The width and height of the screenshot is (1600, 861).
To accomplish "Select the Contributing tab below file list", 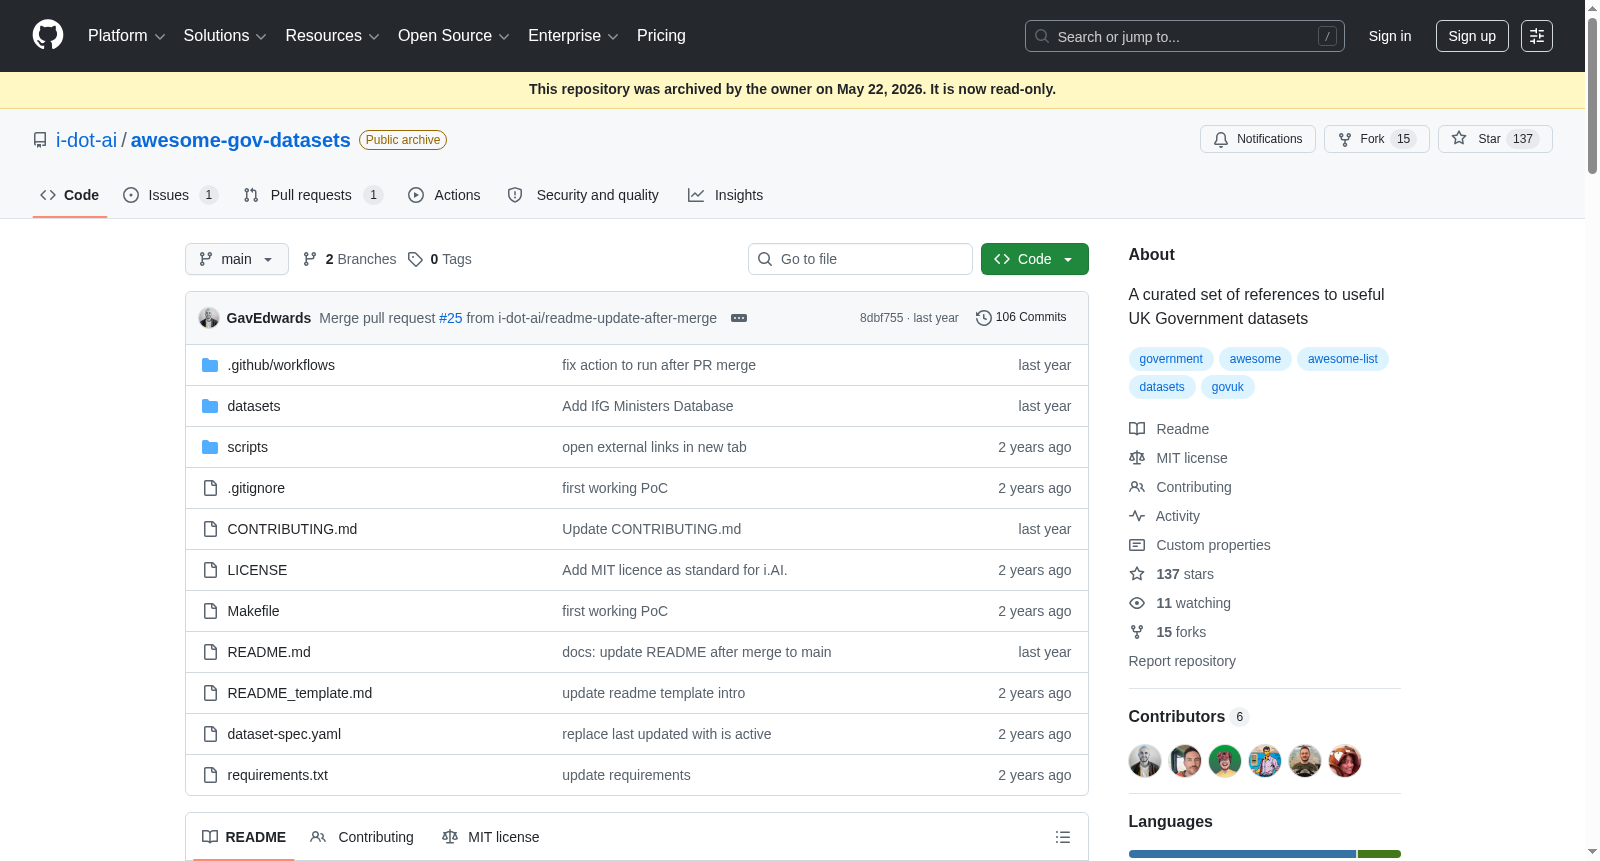I will 362,837.
